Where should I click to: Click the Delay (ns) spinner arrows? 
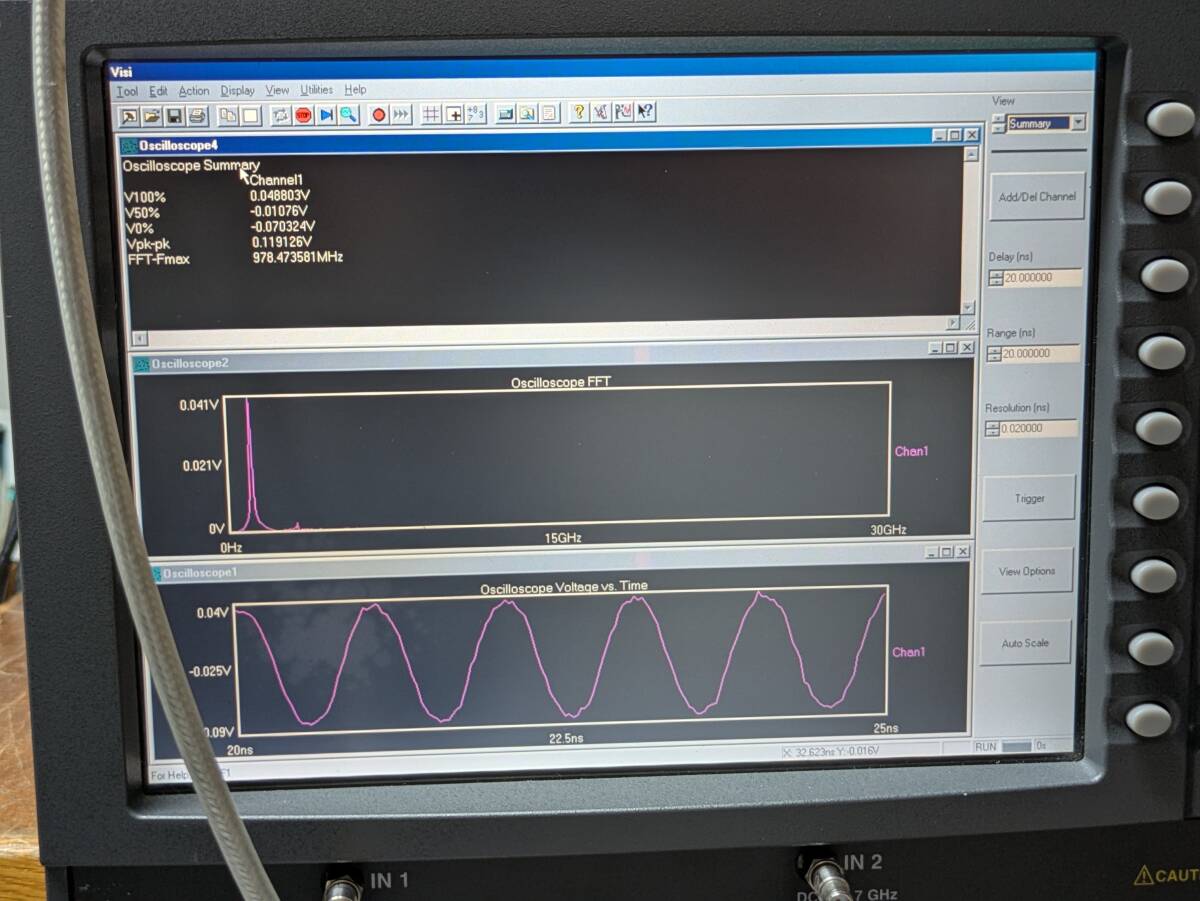(x=995, y=278)
